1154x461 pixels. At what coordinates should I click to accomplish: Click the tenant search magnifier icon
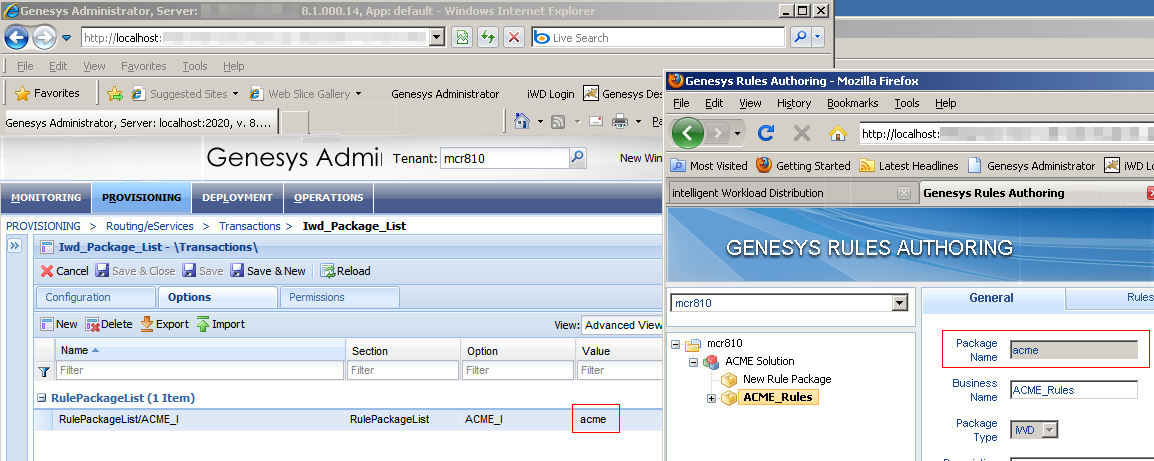point(577,158)
